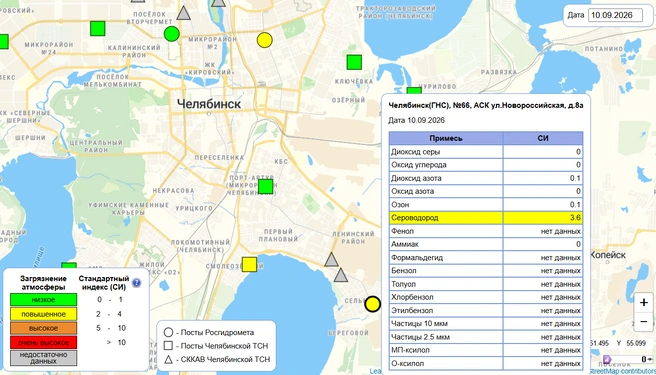
Task: Click the 'Этилбензол' row
Action: (486, 311)
